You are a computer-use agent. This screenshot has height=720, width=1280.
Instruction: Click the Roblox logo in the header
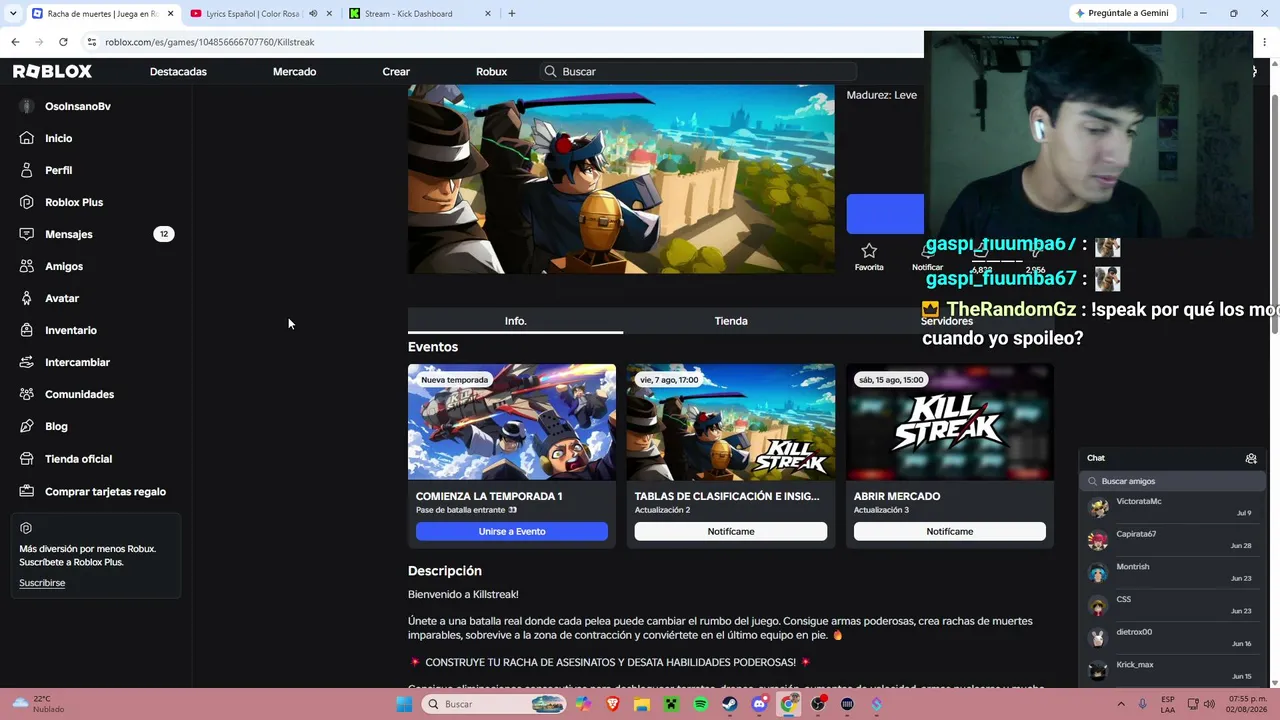[x=52, y=71]
